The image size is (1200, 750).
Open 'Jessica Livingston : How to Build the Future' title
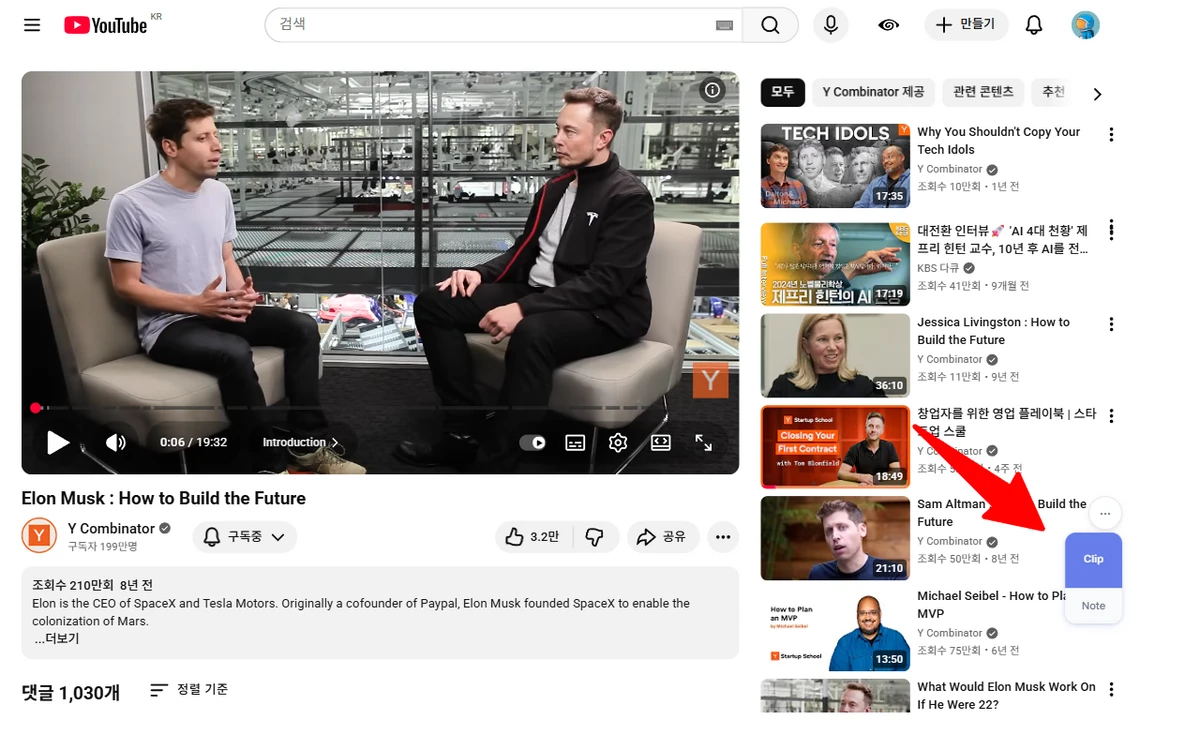993,331
